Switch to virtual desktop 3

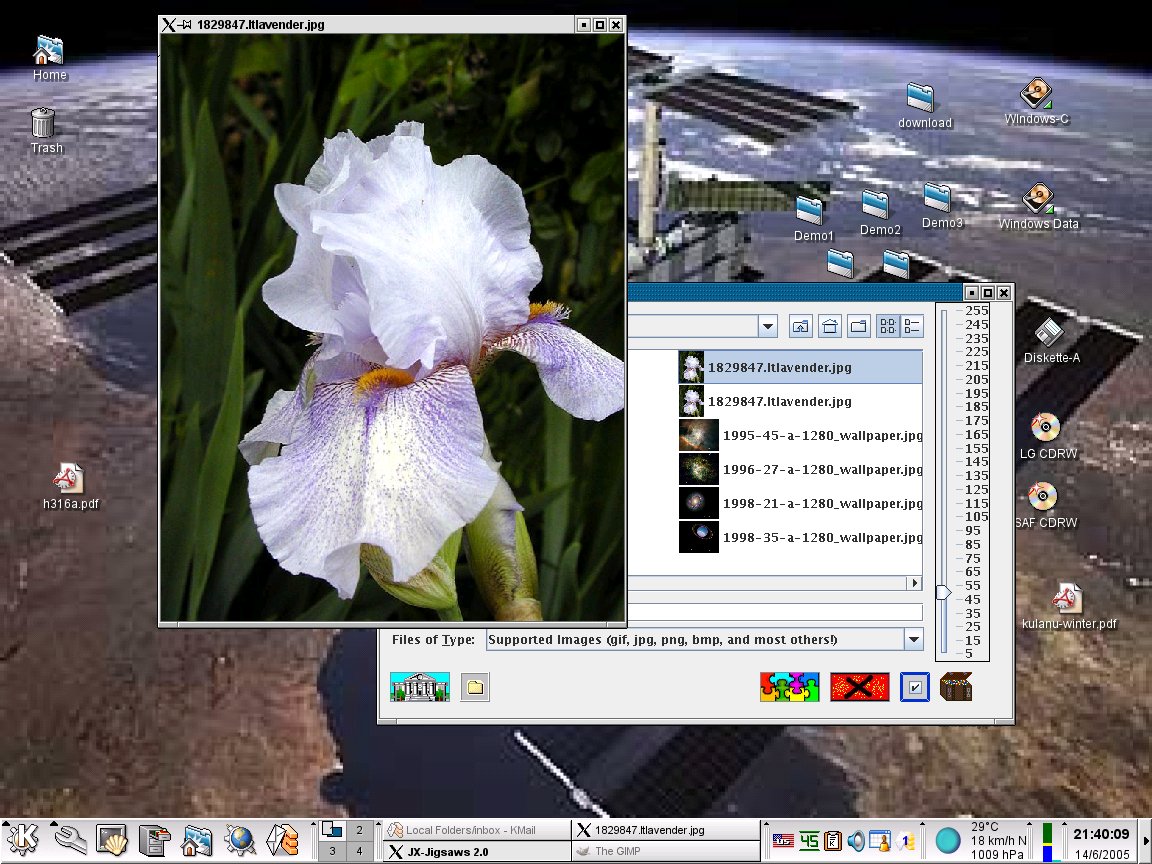[x=332, y=851]
